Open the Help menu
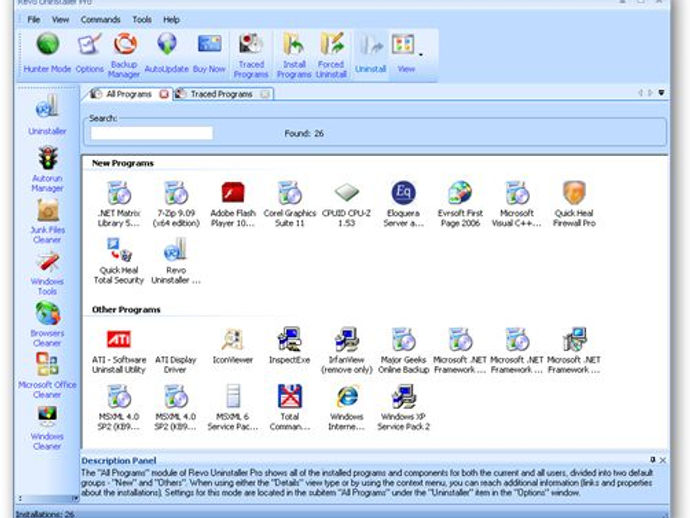 [171, 19]
